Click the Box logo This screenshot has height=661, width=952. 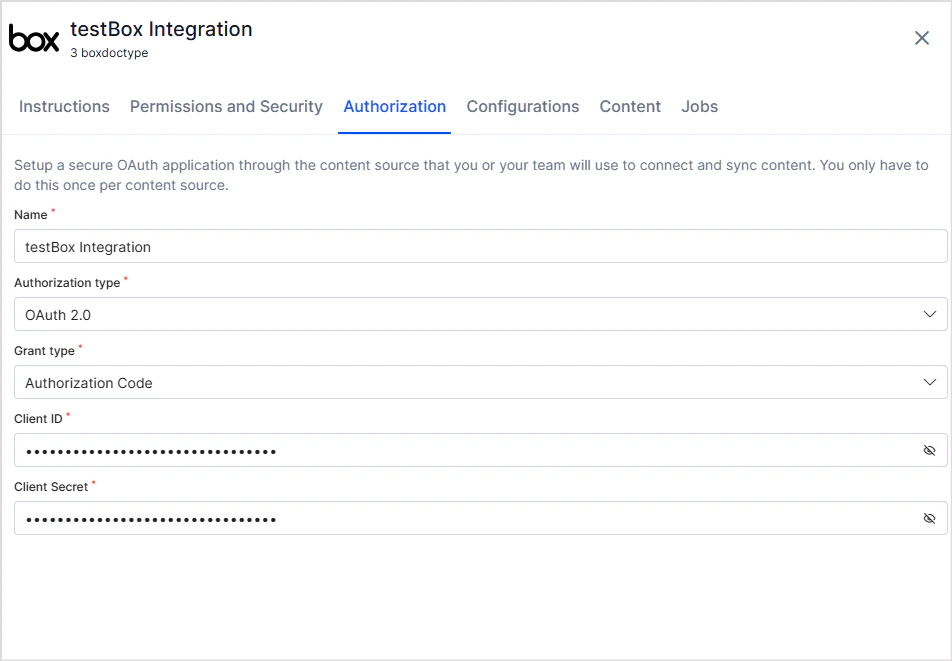(x=34, y=38)
